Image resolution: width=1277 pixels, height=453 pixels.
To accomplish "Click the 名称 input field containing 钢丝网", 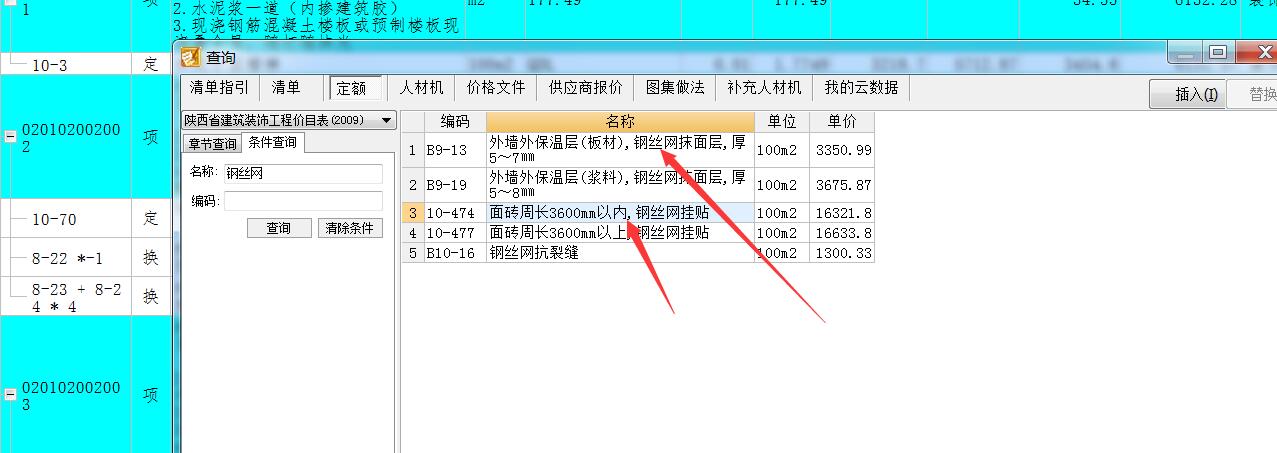I will [303, 173].
